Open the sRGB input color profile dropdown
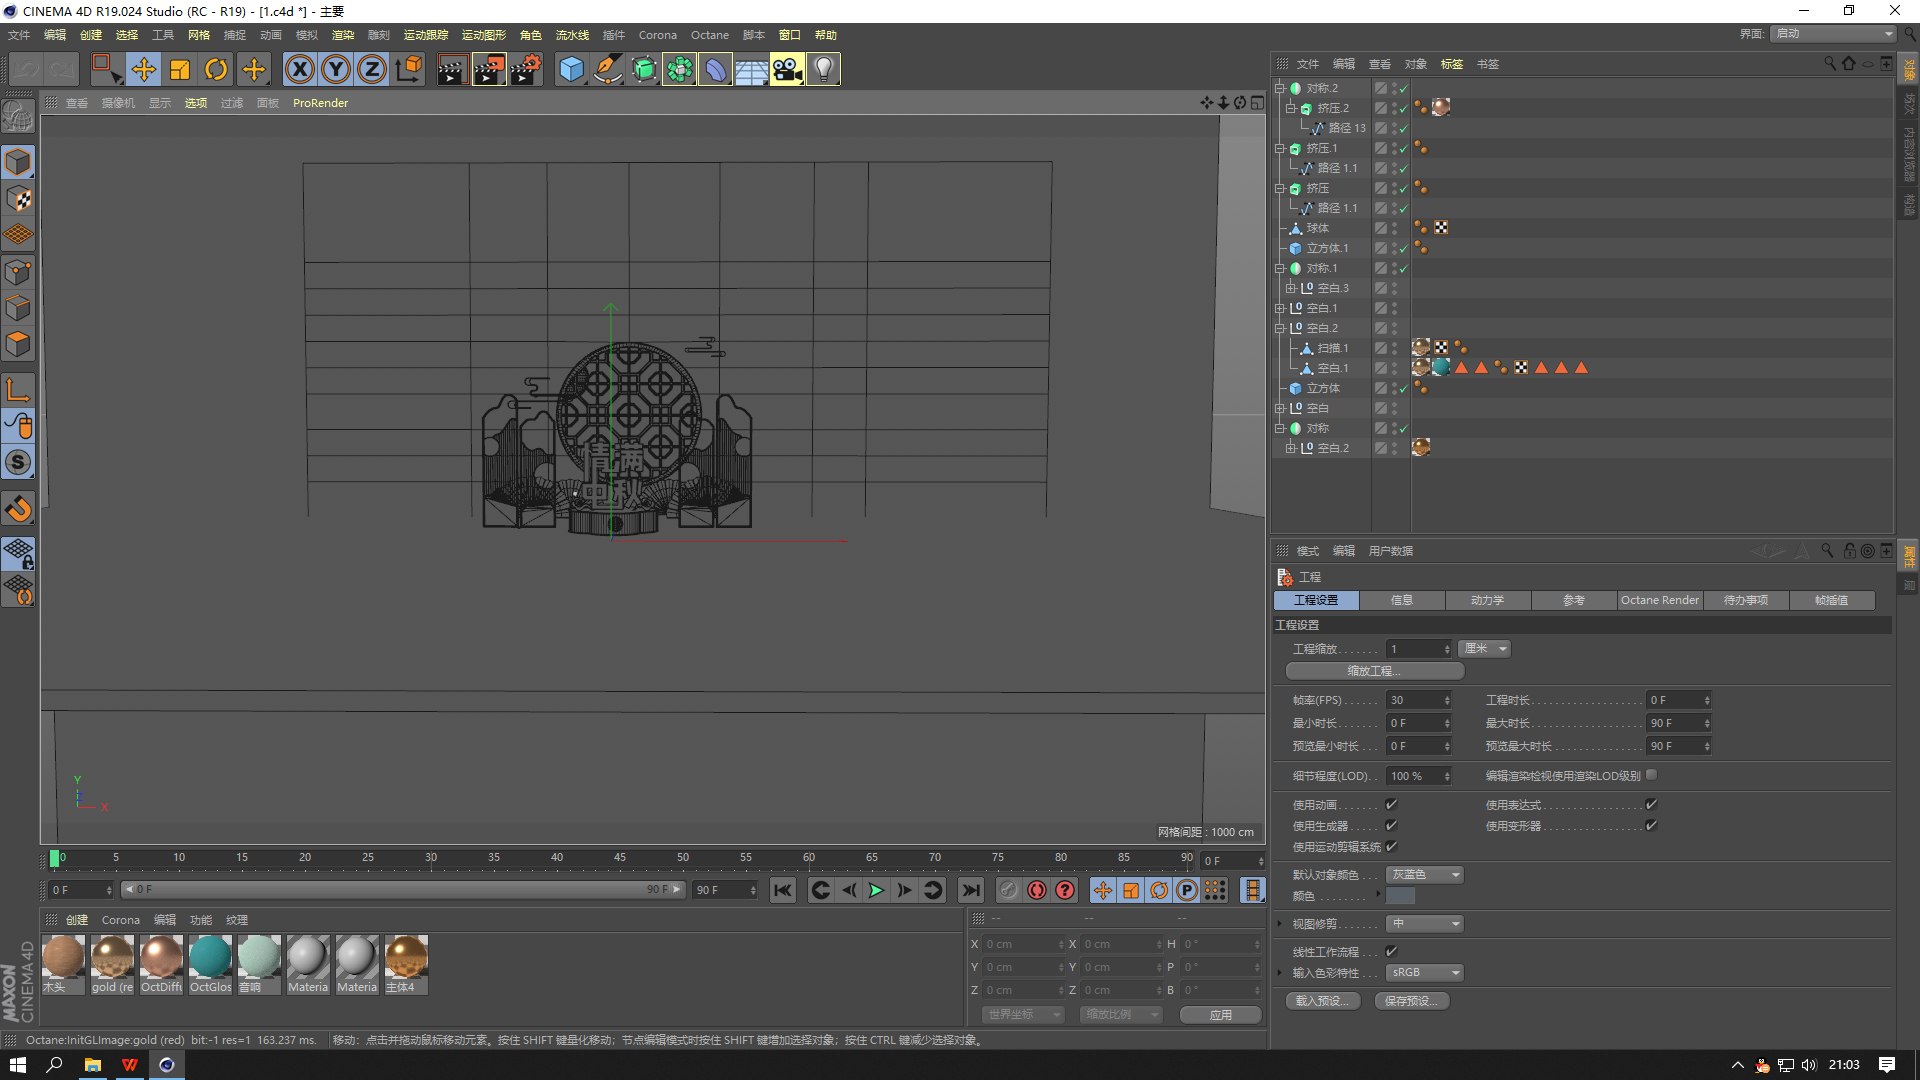 coord(1425,973)
